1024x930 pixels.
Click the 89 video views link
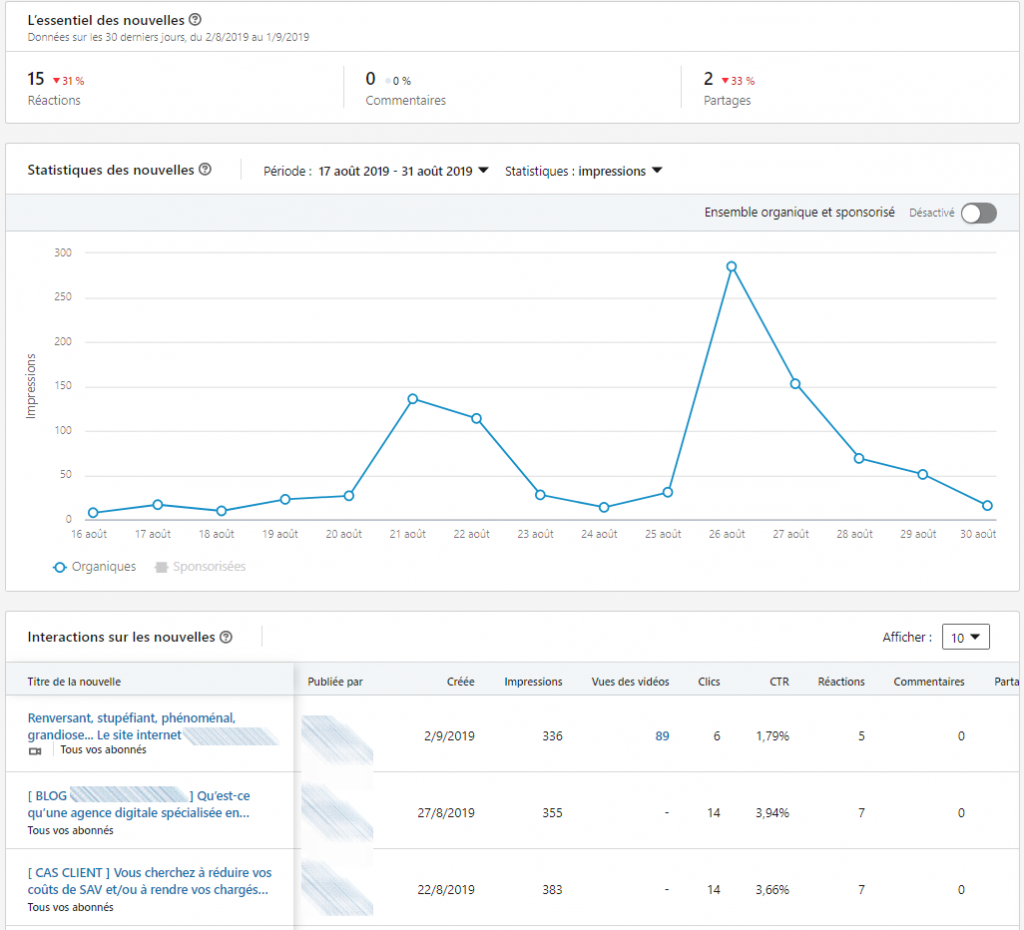[662, 736]
